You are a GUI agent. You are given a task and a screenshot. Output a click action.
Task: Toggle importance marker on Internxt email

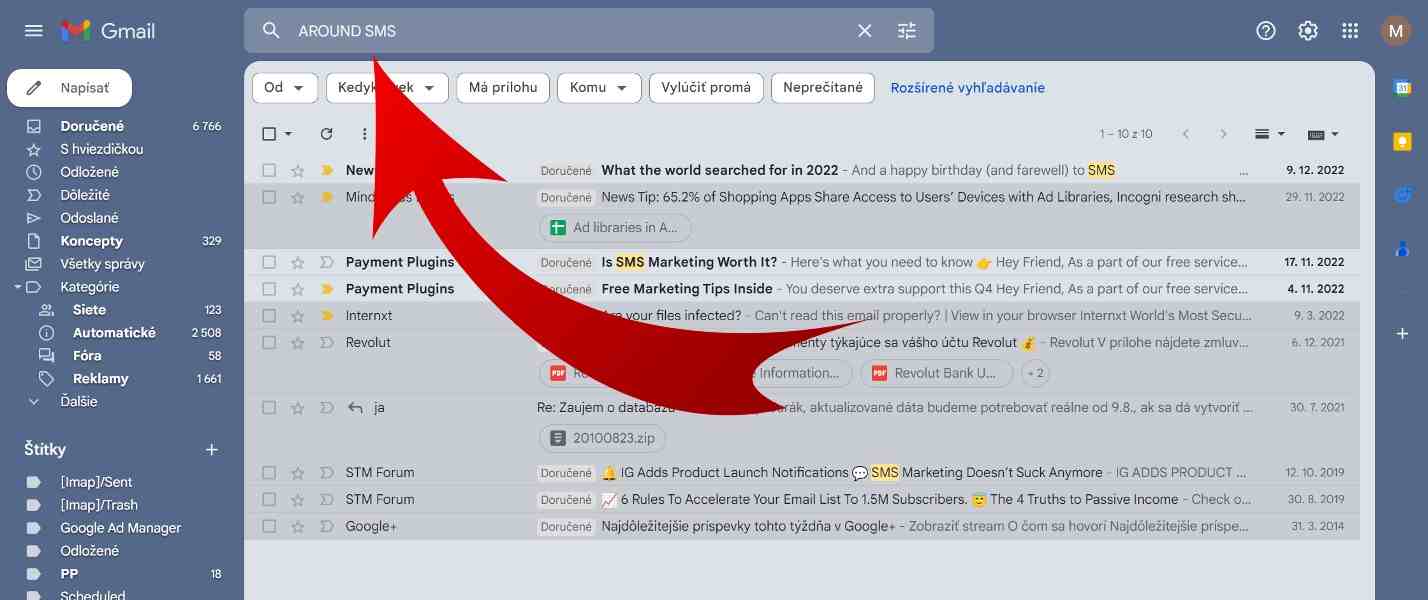326,315
